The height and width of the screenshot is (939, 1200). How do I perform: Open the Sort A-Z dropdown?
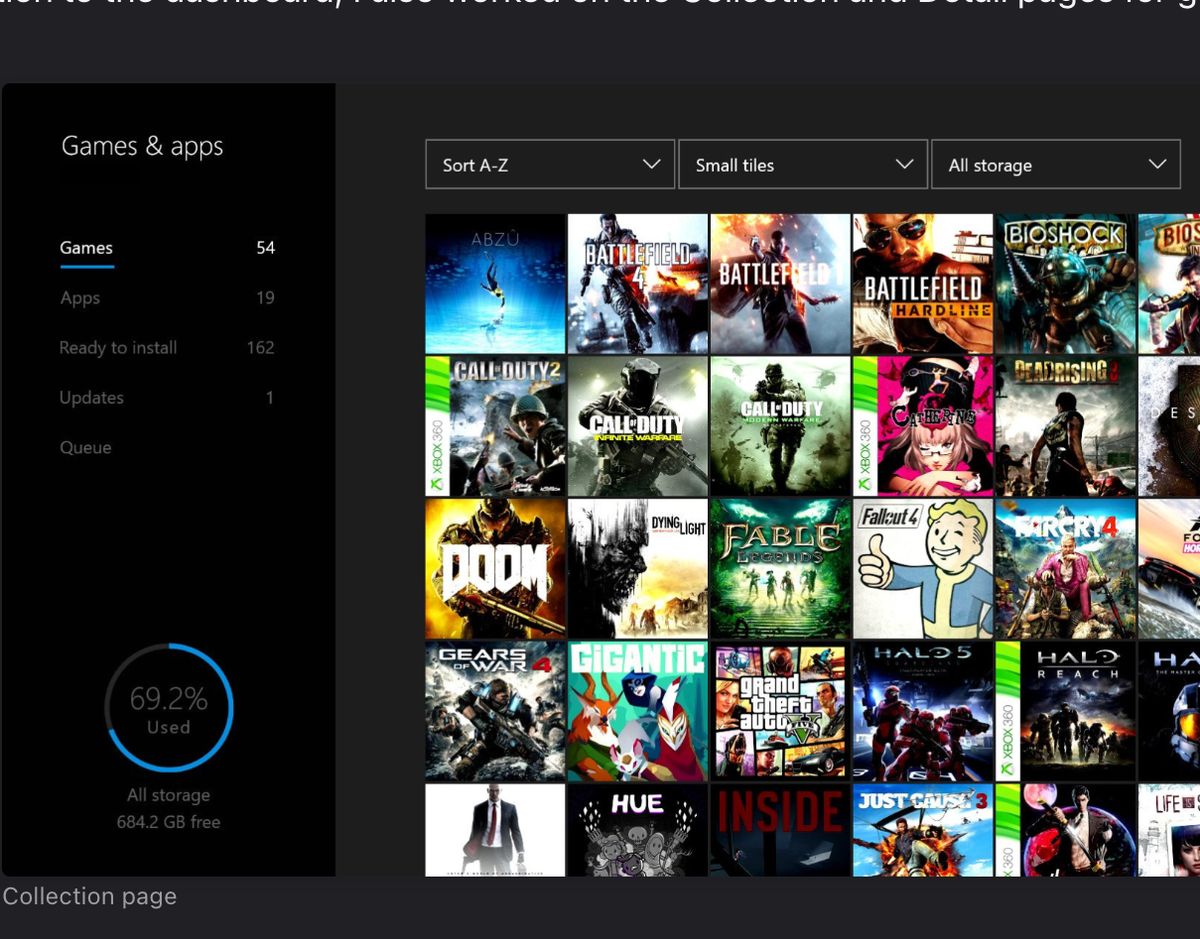point(550,165)
